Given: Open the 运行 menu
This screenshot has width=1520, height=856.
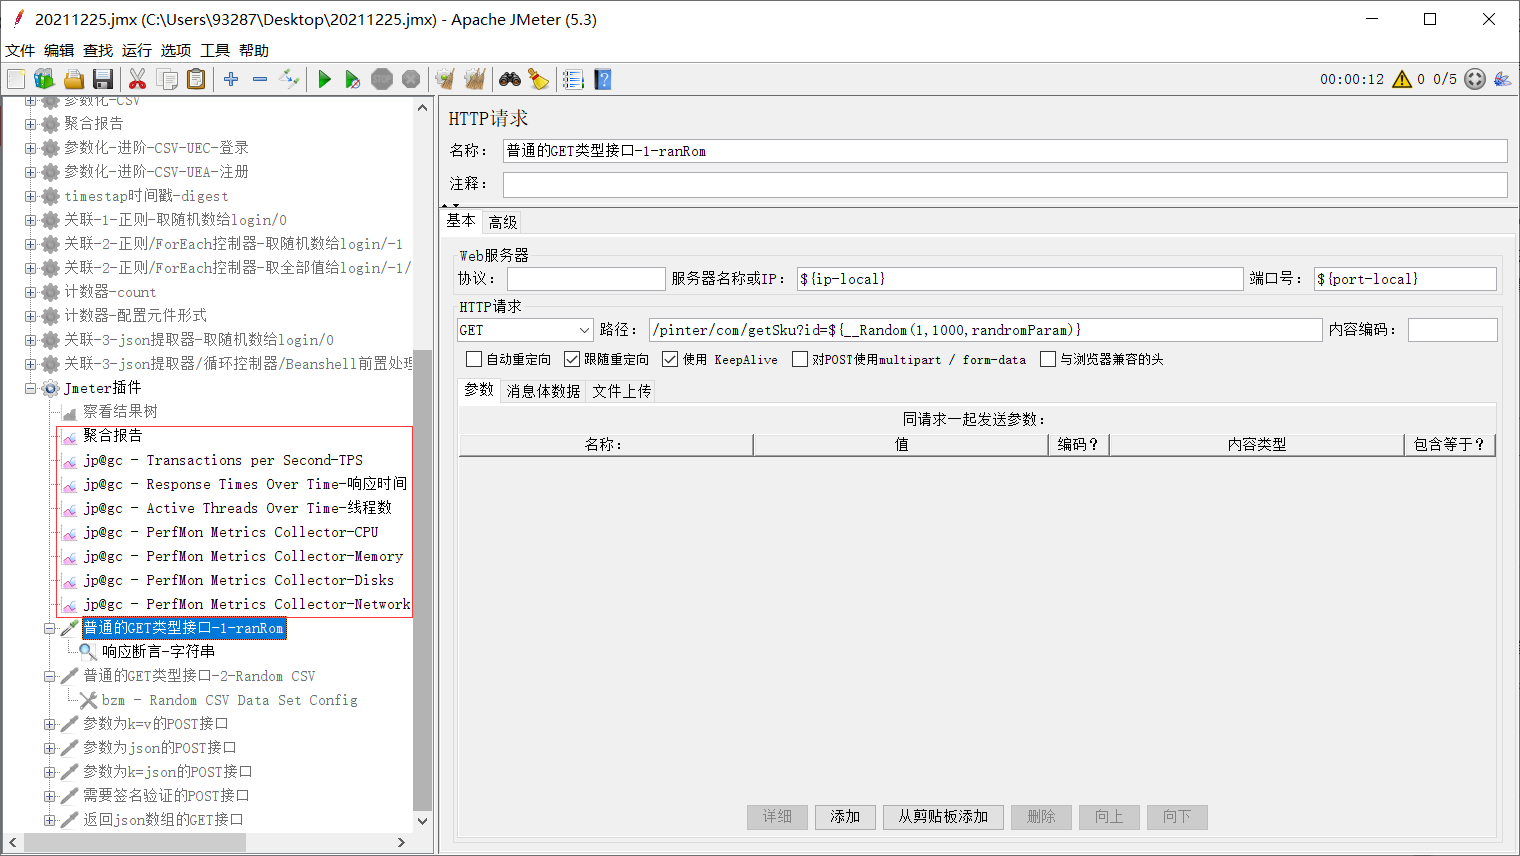Looking at the screenshot, I should [x=137, y=50].
